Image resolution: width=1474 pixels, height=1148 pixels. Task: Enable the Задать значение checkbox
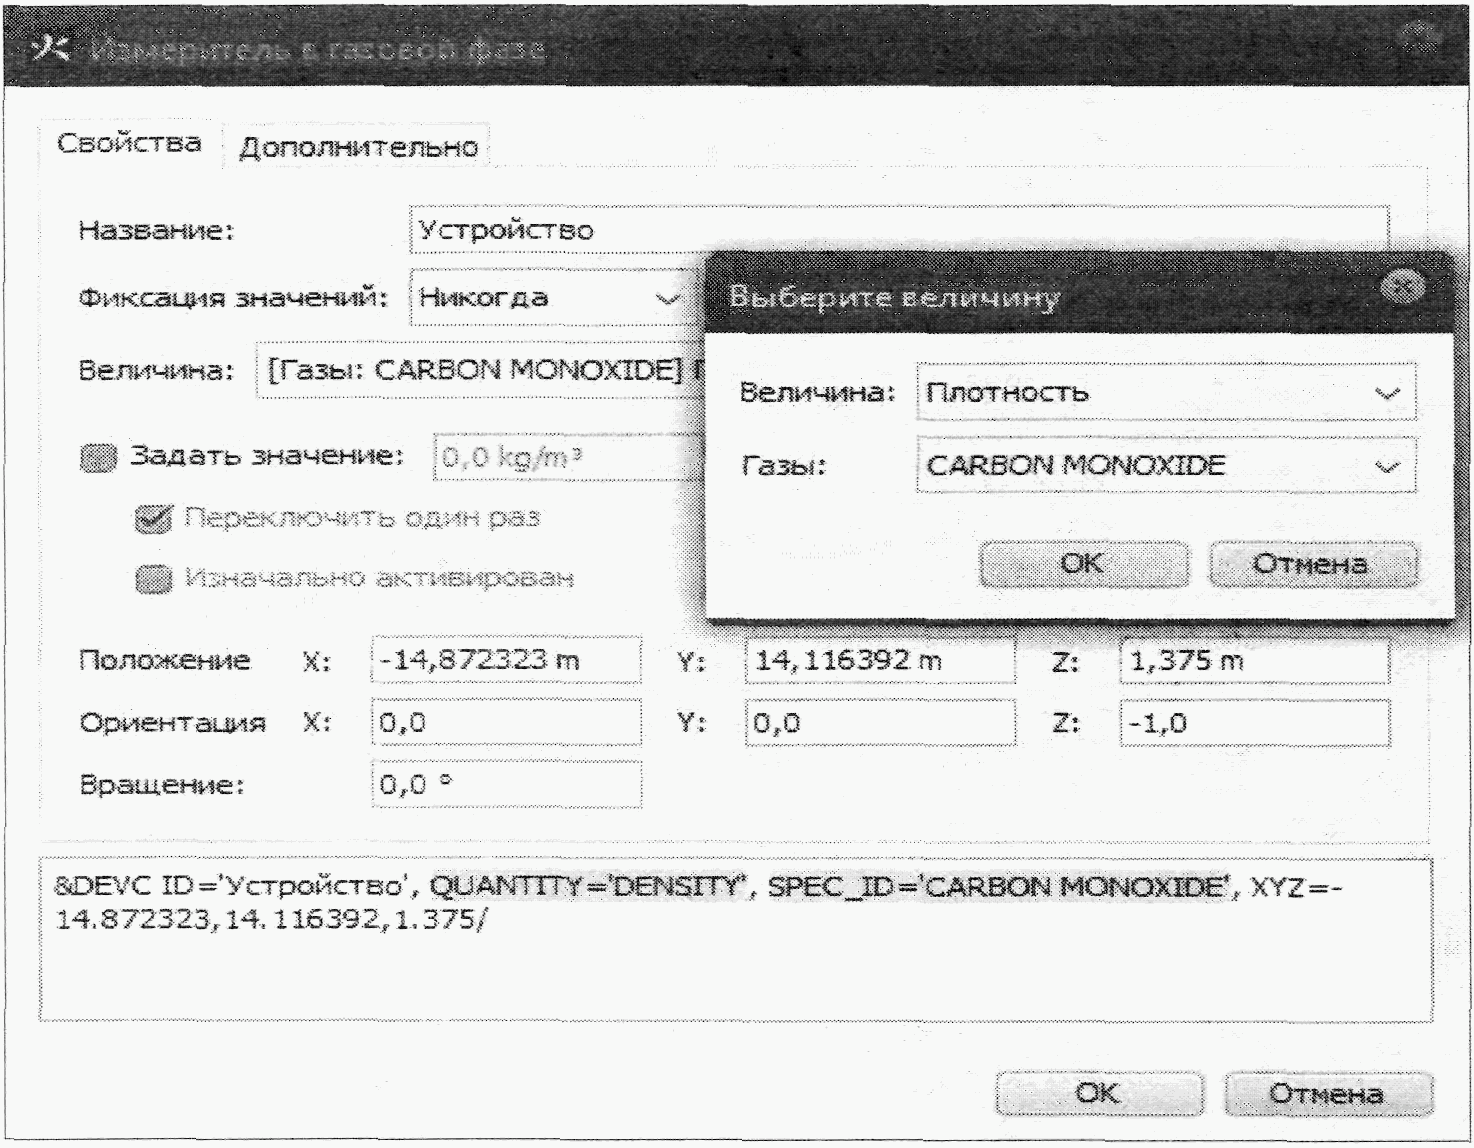97,458
